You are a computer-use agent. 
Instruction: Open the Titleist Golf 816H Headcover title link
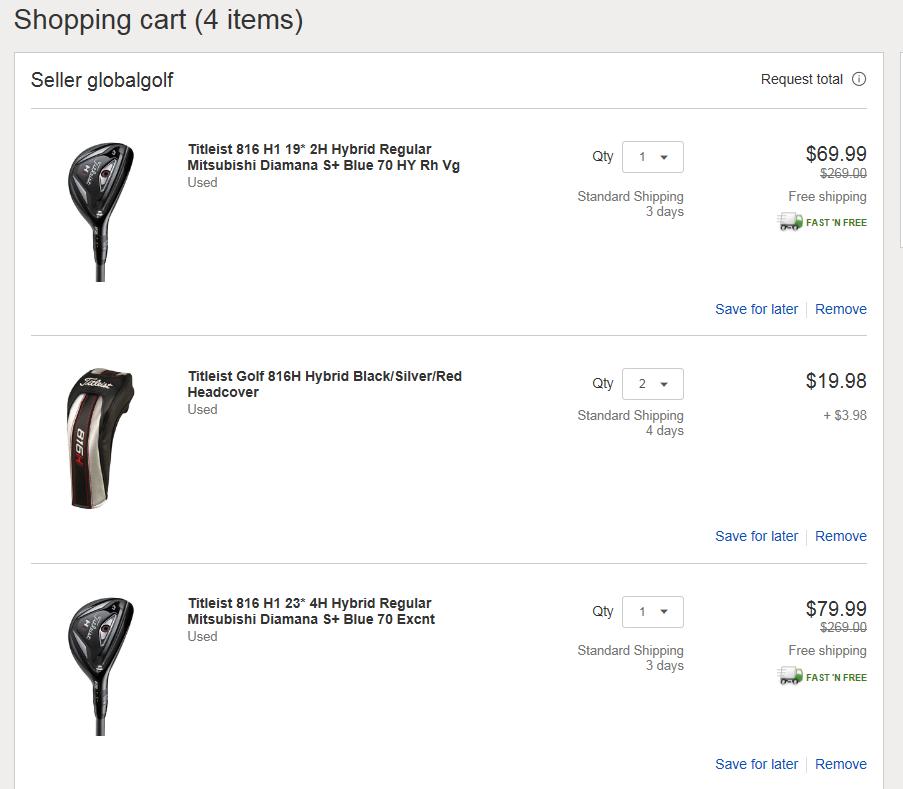click(324, 385)
